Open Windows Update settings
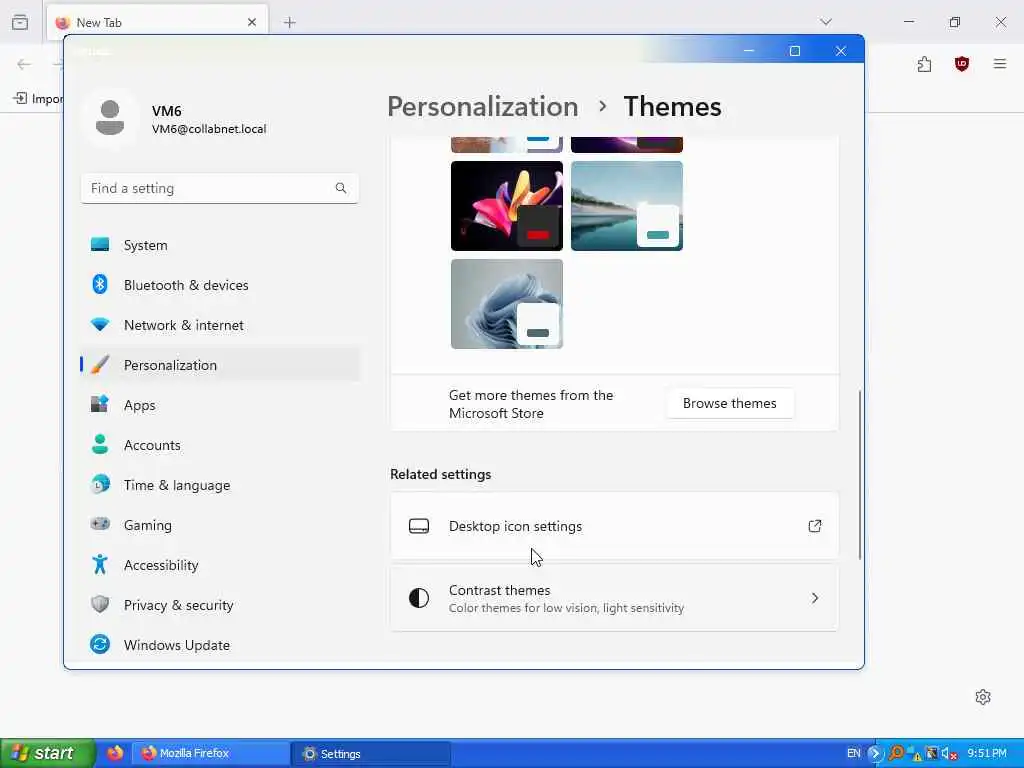This screenshot has height=768, width=1024. point(220,645)
